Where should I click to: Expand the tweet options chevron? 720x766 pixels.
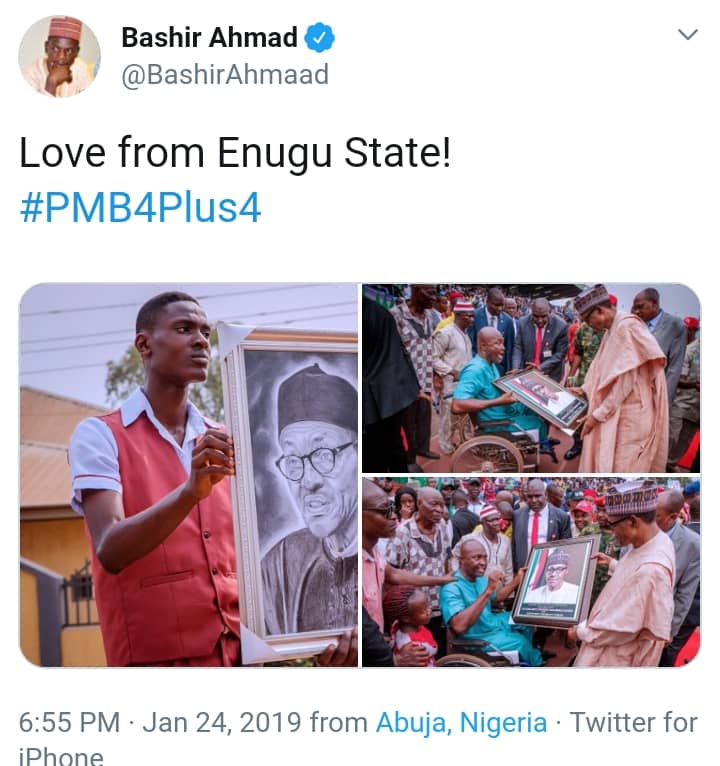pos(687,35)
